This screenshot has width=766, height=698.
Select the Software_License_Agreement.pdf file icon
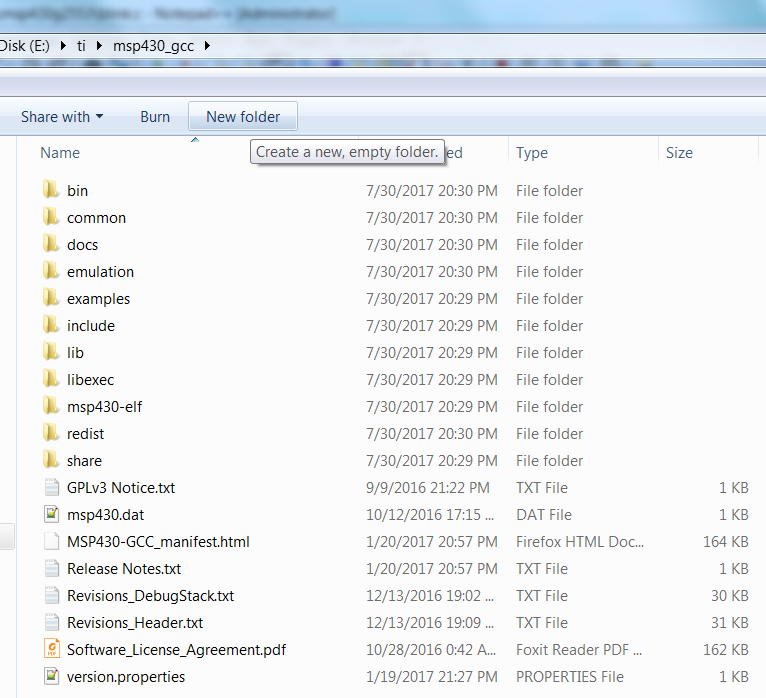52,649
